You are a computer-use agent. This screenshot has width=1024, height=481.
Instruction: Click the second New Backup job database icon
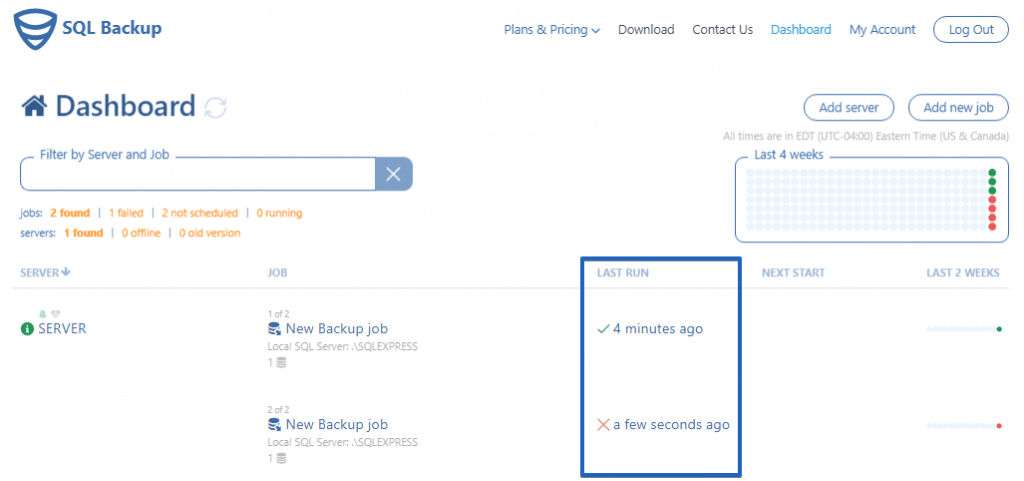click(x=274, y=425)
